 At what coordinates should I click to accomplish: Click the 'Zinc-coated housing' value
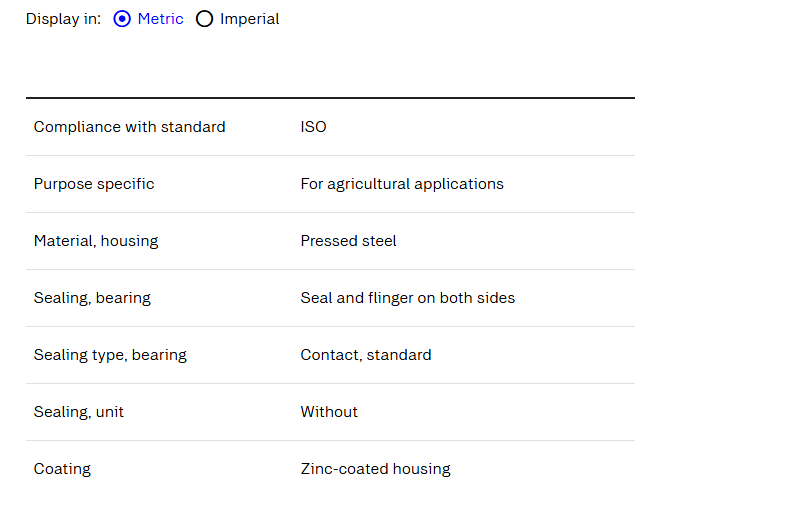pos(375,469)
